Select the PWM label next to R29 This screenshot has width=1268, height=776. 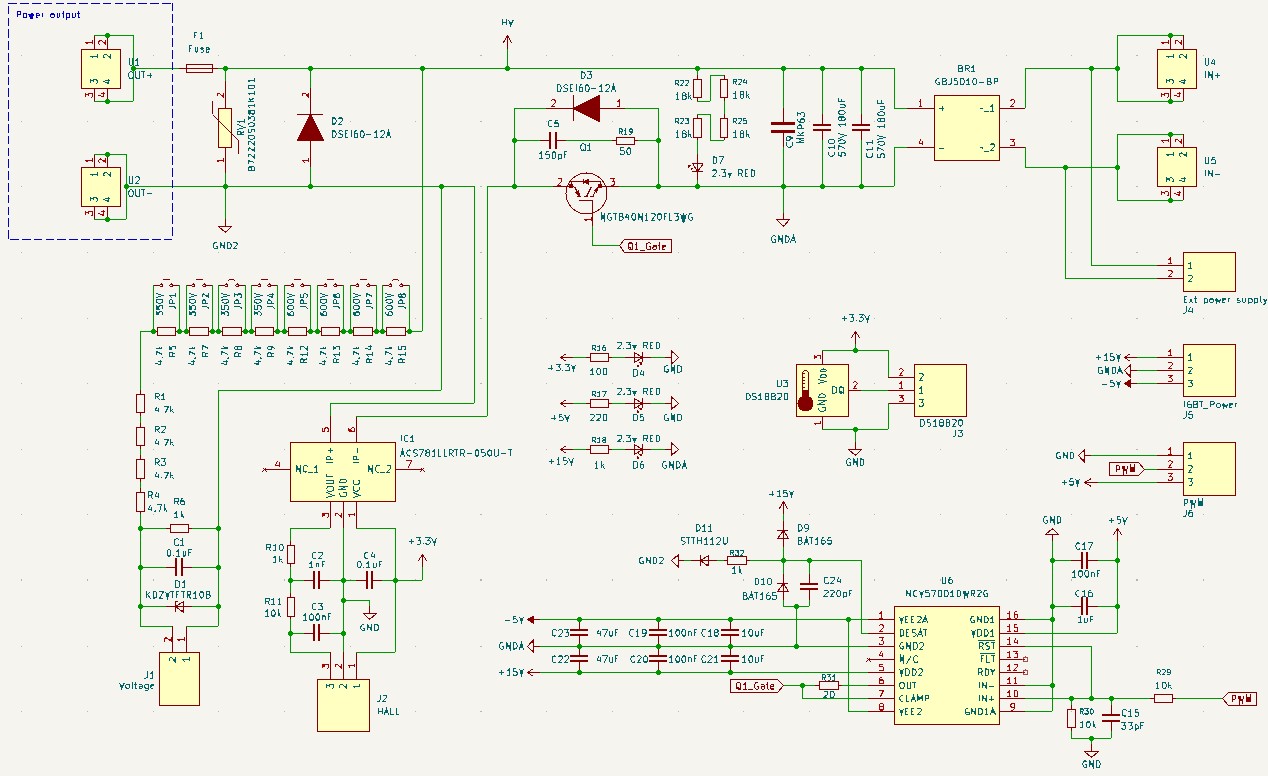[1240, 699]
